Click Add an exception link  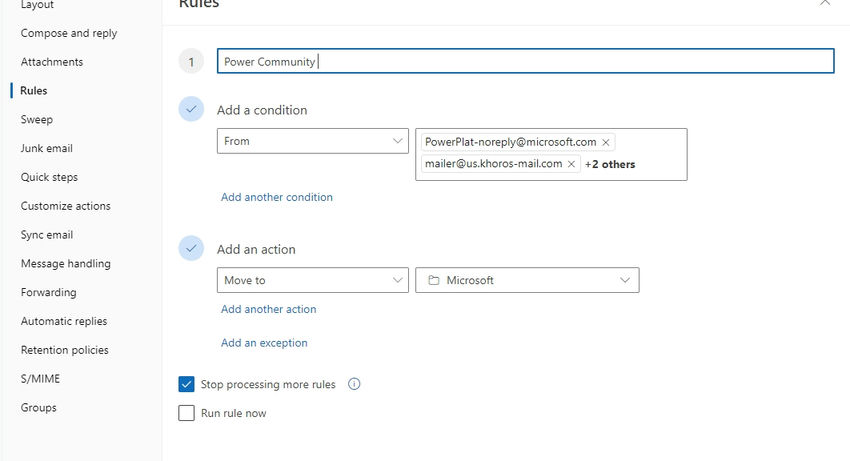264,343
